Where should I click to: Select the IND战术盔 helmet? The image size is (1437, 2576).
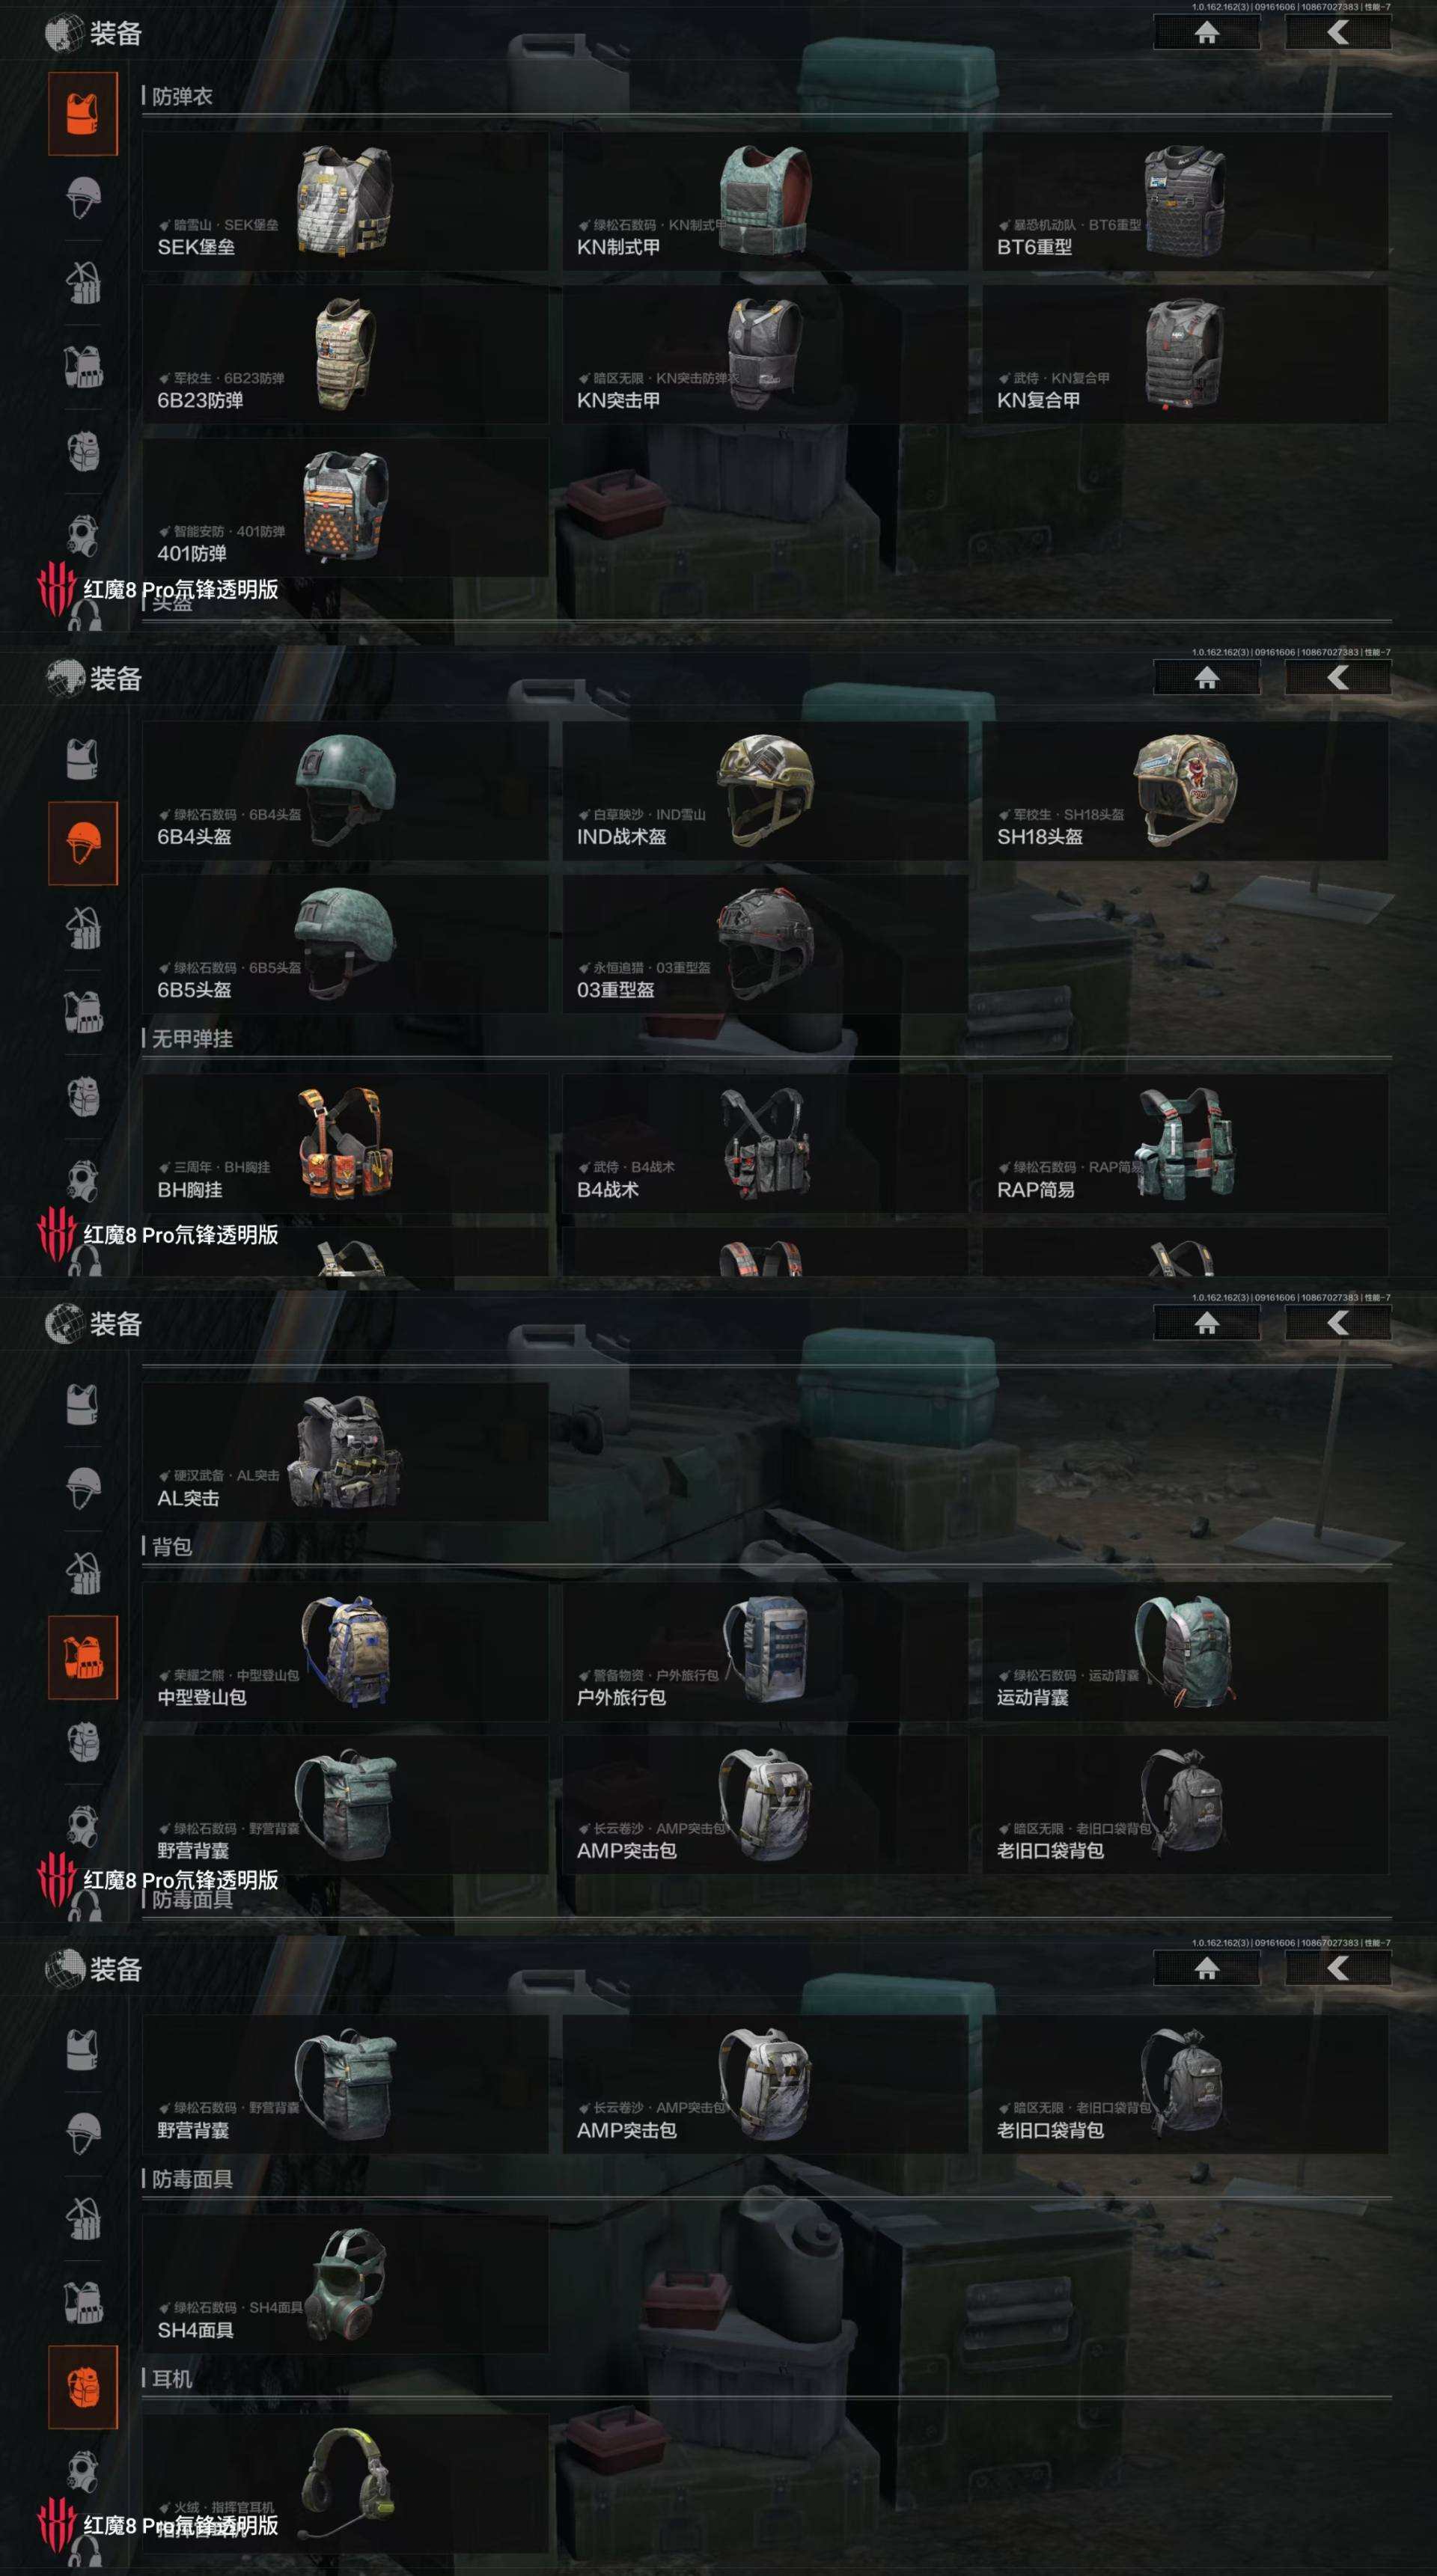pos(765,791)
